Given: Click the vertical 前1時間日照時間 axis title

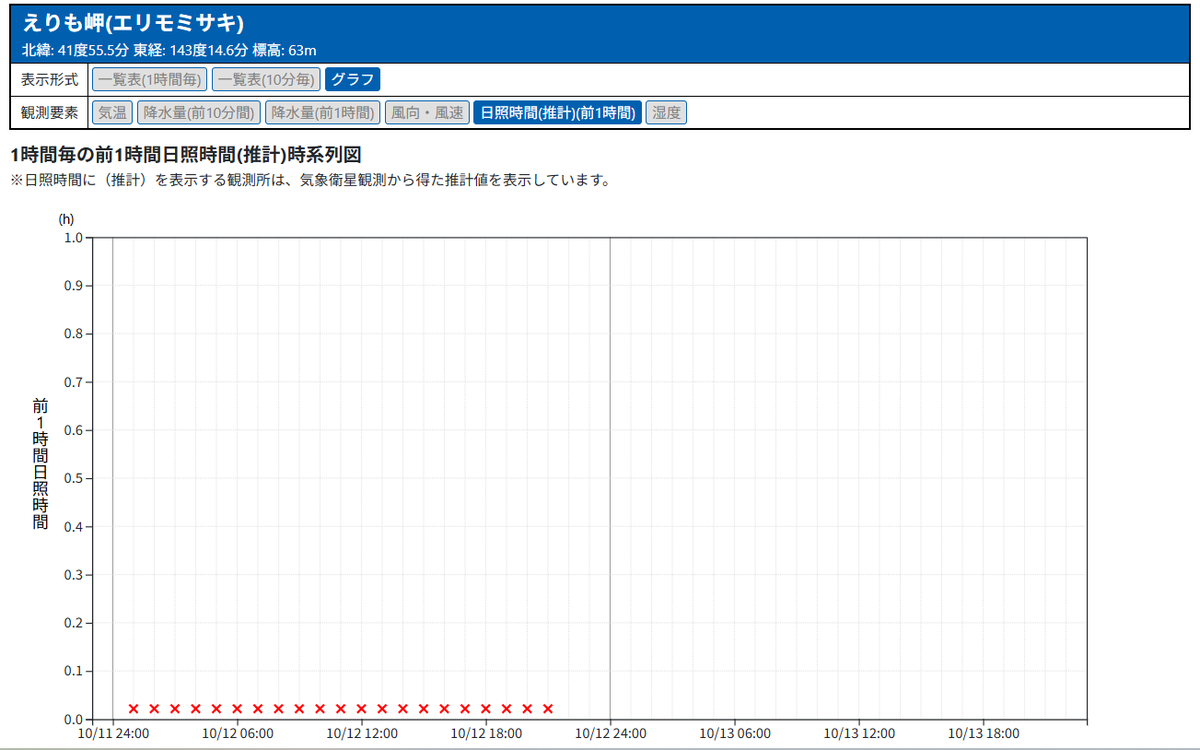Looking at the screenshot, I should 40,463.
